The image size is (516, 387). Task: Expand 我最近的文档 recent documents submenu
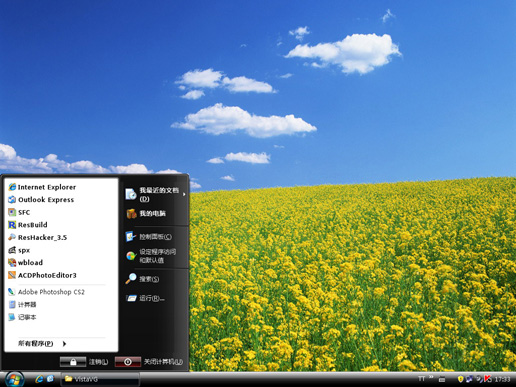[x=156, y=194]
